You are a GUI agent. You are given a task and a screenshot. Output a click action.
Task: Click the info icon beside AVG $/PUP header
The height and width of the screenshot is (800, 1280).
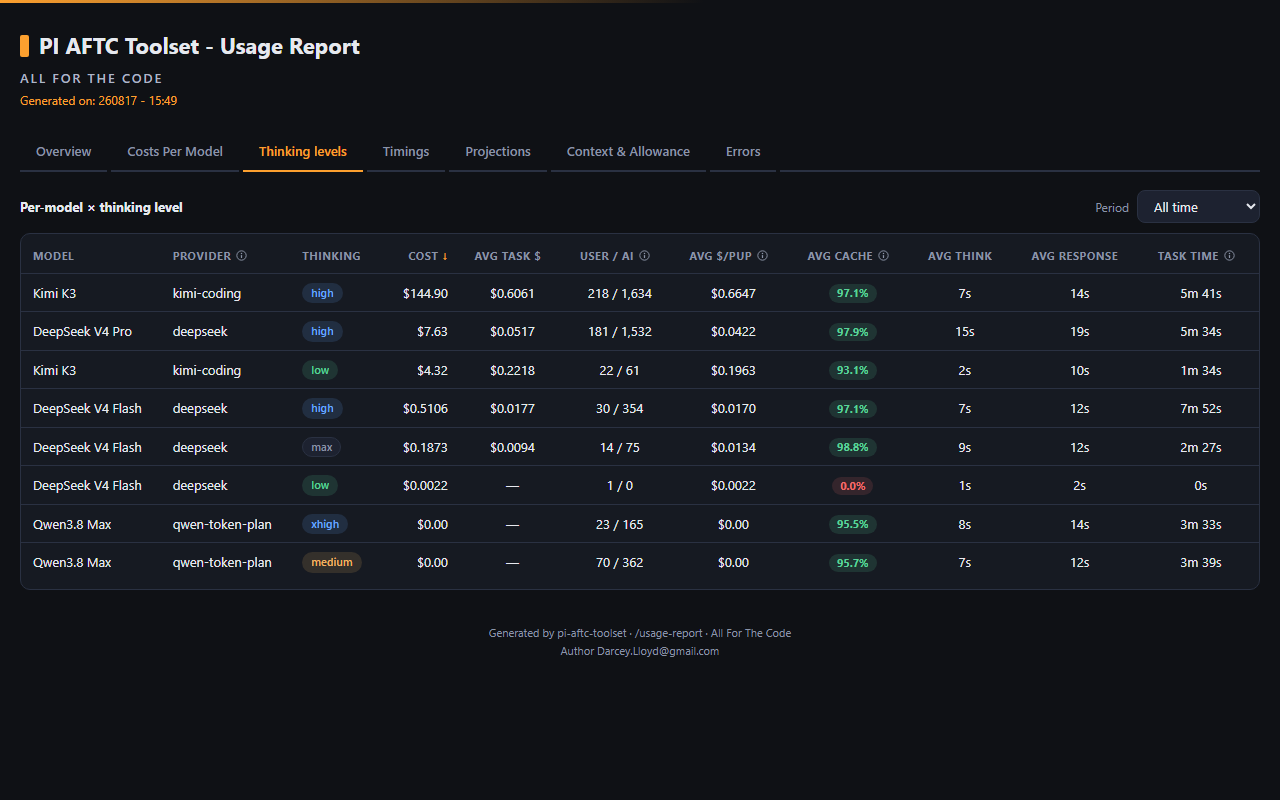[x=762, y=256]
